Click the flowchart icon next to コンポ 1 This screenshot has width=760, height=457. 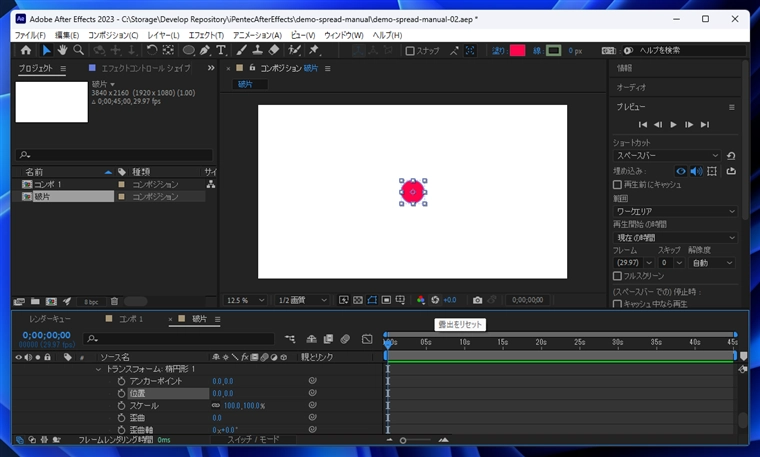pos(211,184)
